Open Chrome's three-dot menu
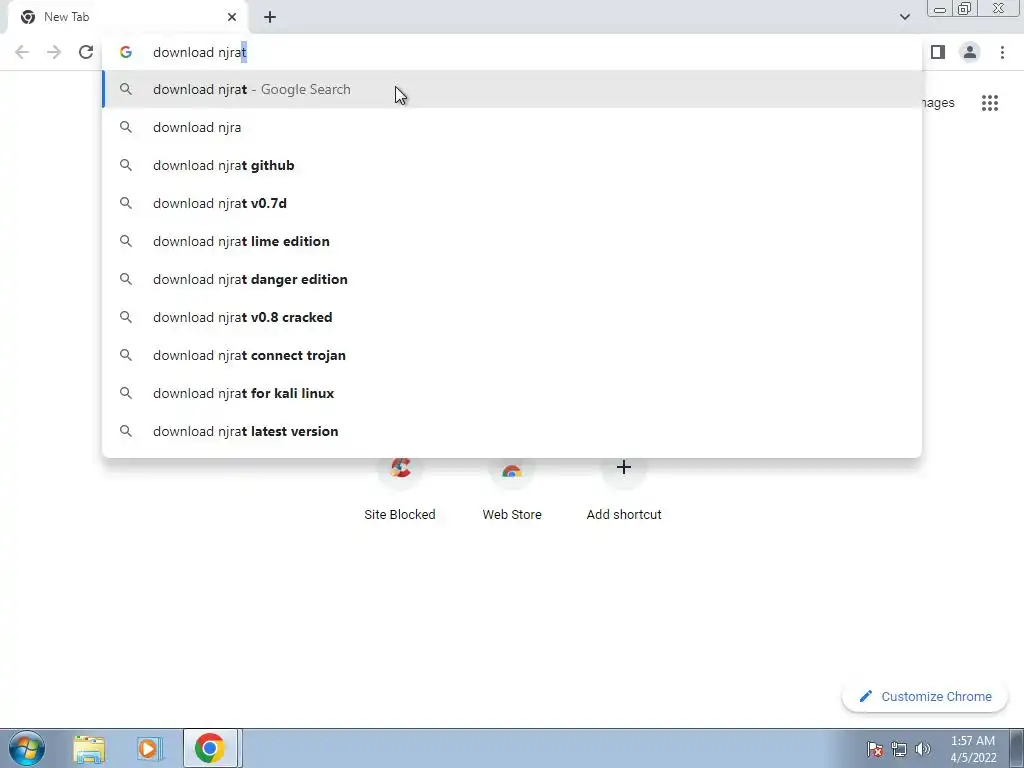This screenshot has height=768, width=1024. pyautogui.click(x=1002, y=52)
